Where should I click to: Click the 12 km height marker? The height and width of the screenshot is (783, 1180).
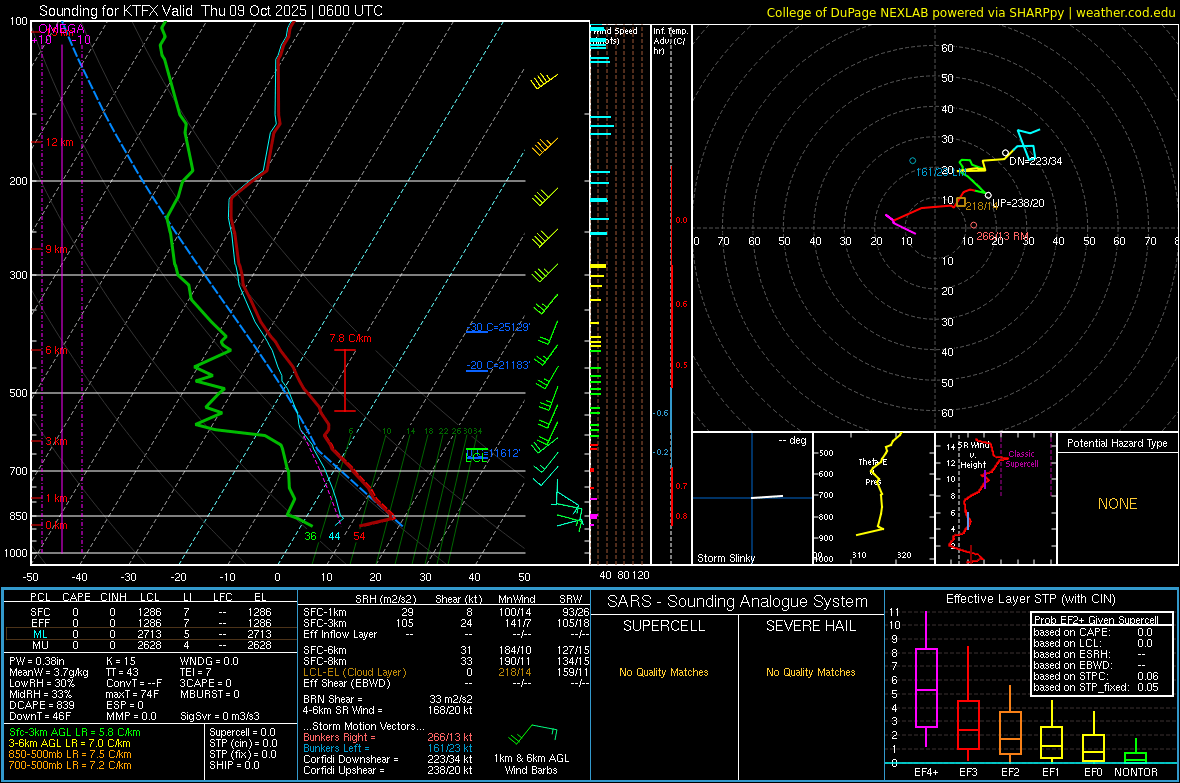[59, 142]
